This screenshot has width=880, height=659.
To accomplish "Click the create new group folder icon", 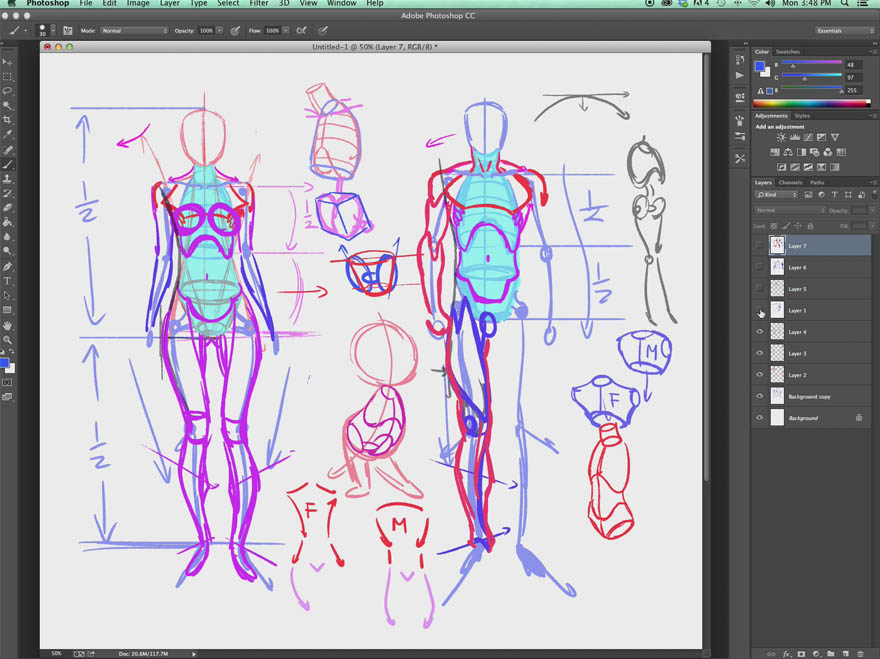I will [831, 654].
